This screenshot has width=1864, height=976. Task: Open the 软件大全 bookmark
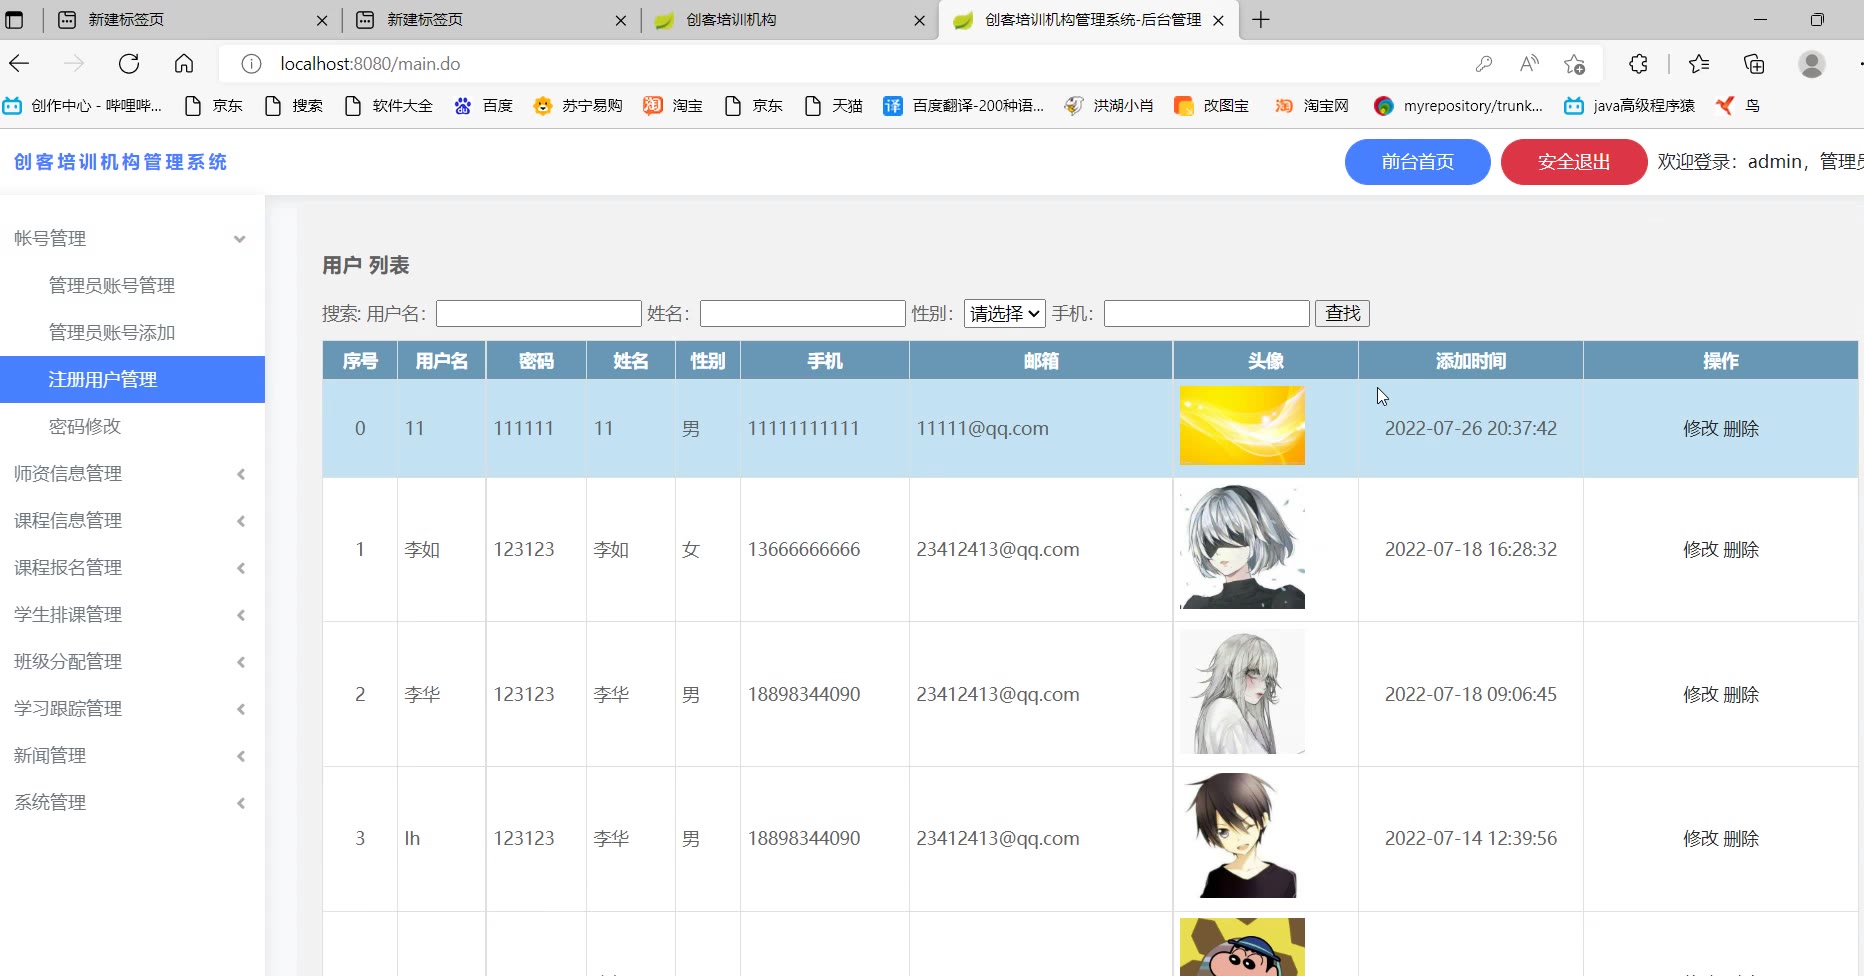388,106
